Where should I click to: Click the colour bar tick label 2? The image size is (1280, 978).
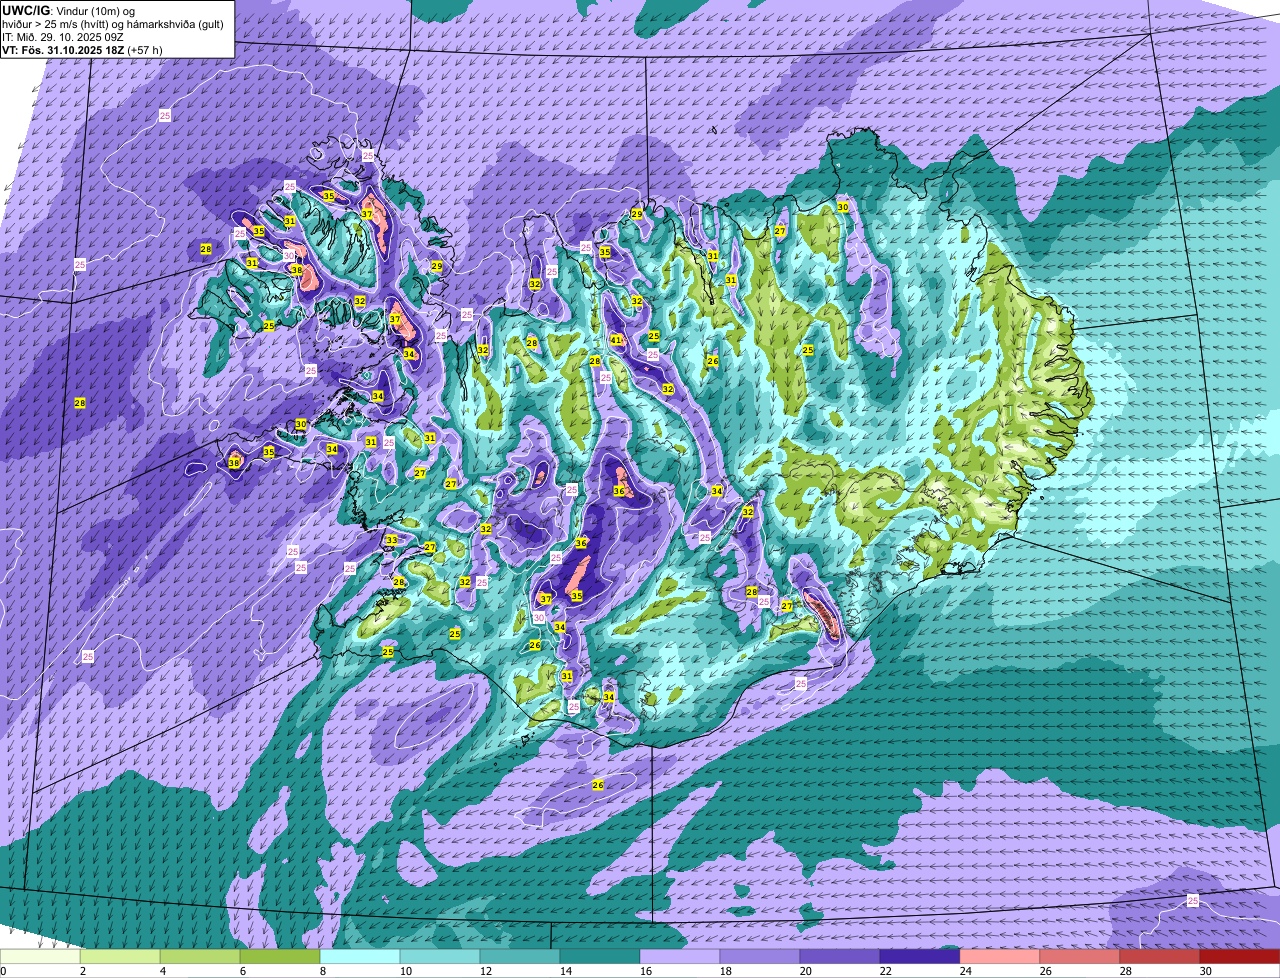[83, 971]
